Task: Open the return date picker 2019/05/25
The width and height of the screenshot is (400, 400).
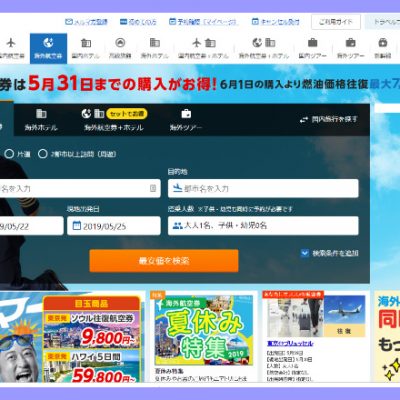Action: coord(114,226)
